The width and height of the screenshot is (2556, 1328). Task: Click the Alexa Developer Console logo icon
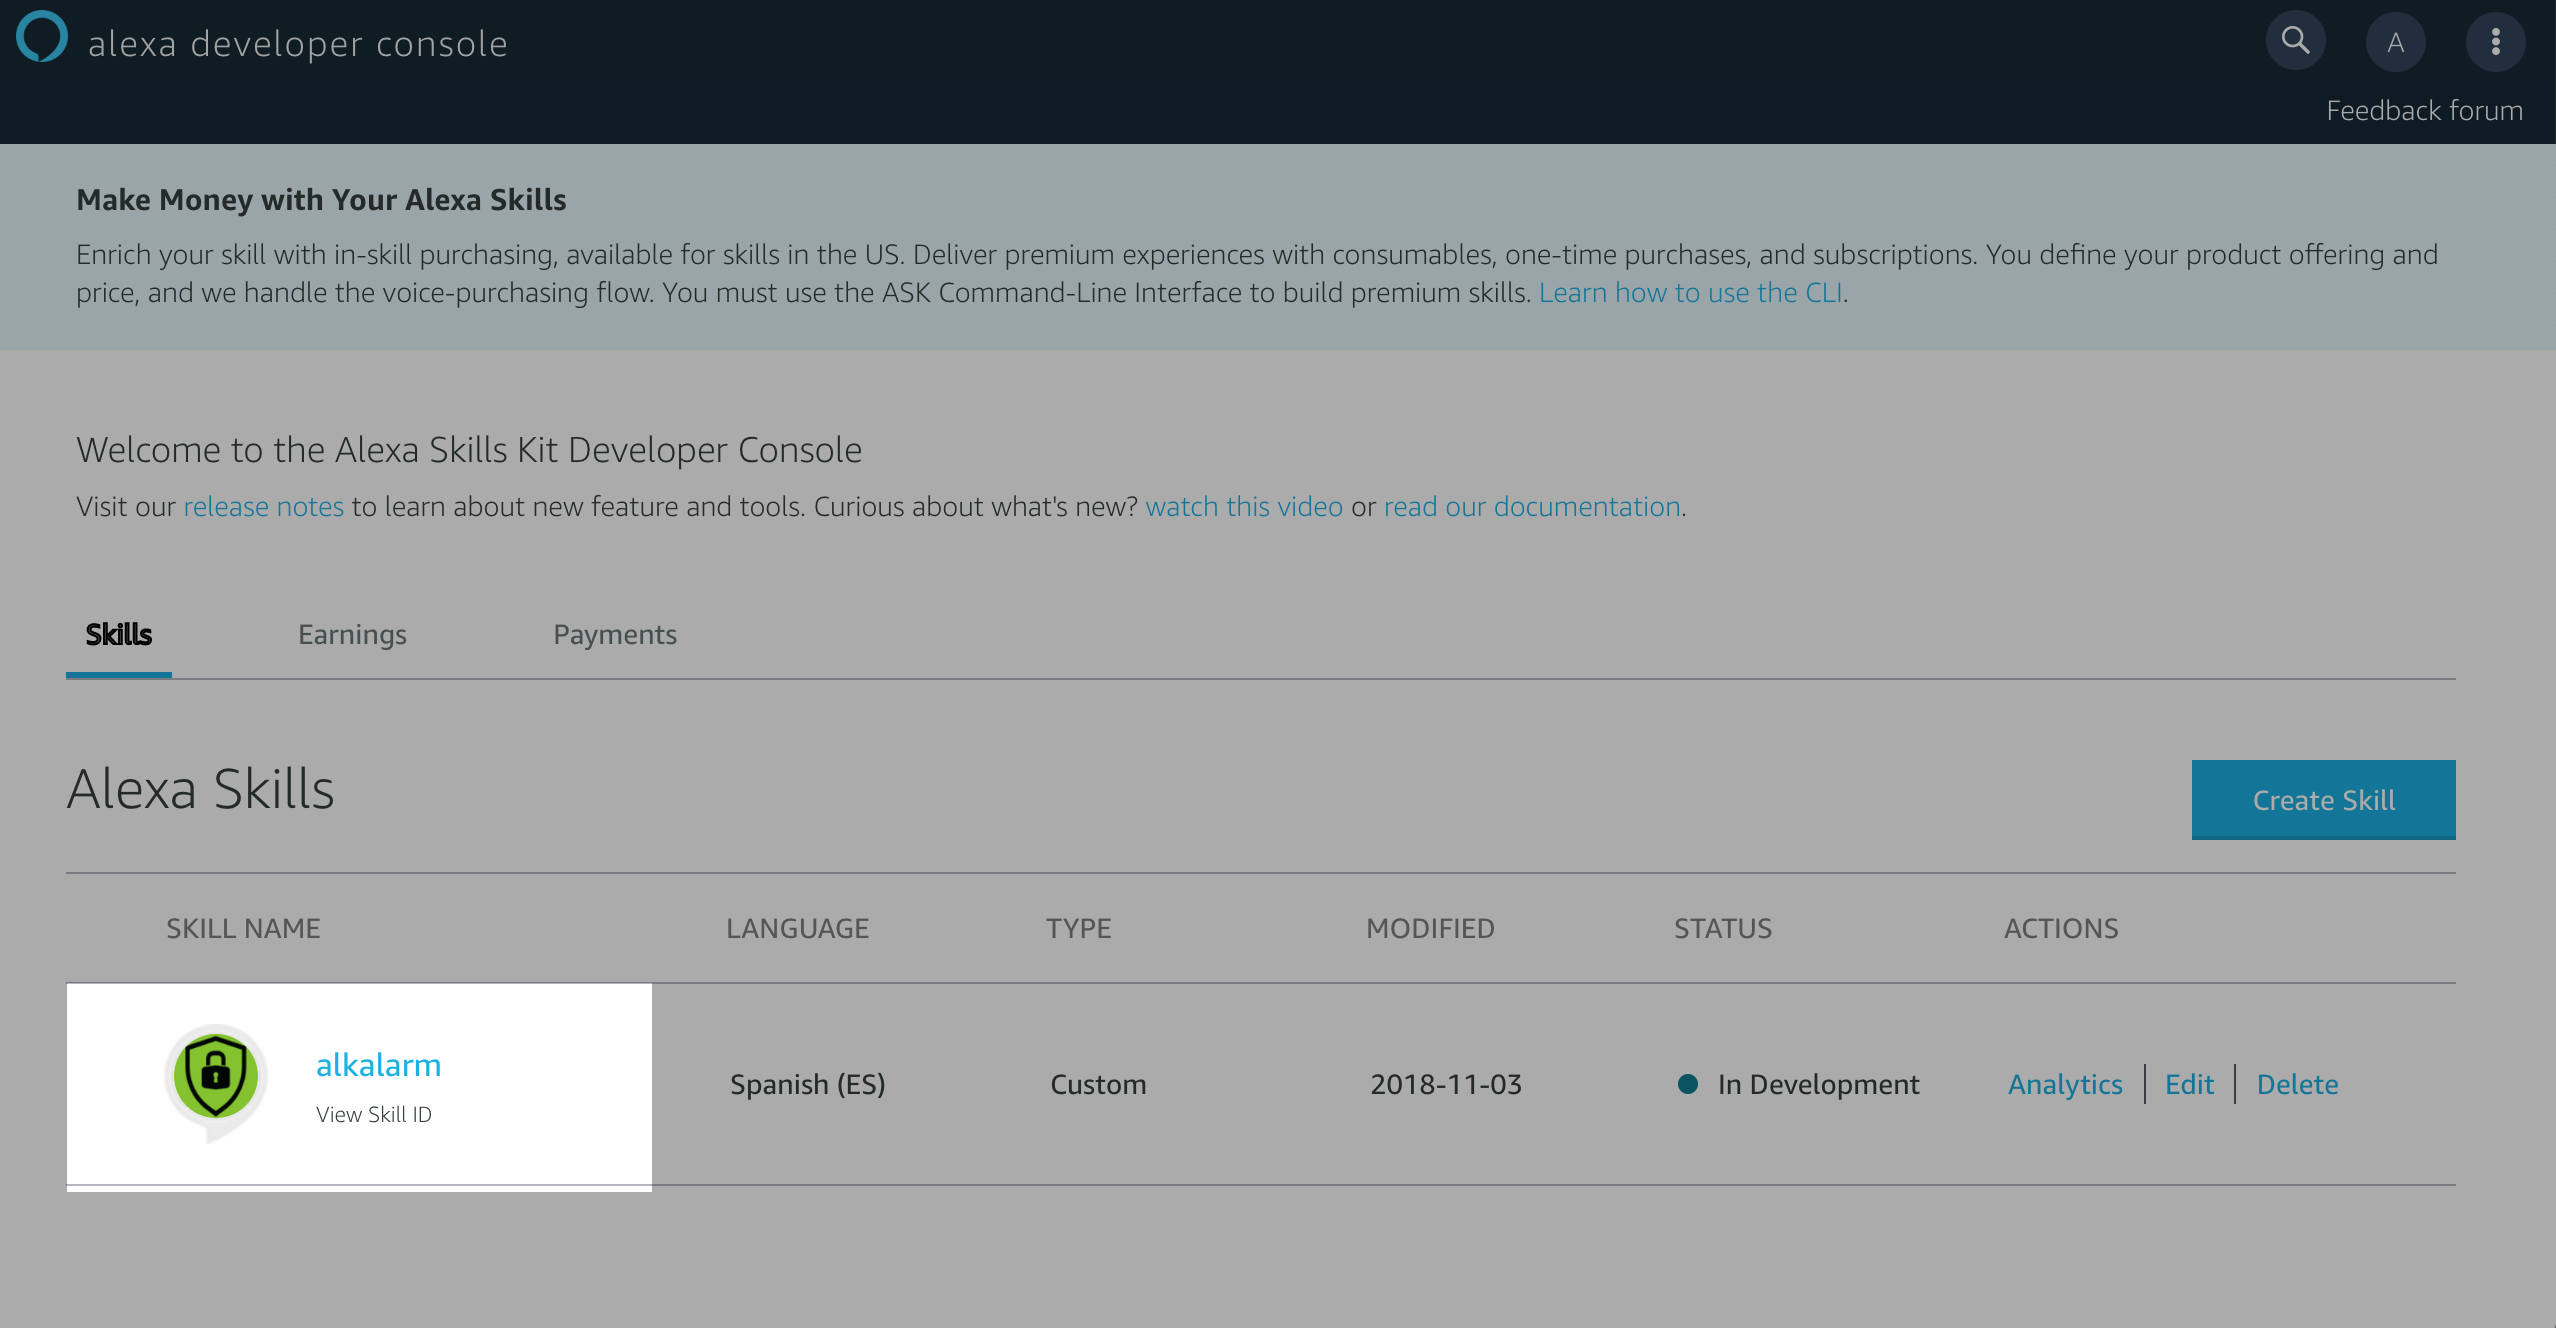coord(44,42)
